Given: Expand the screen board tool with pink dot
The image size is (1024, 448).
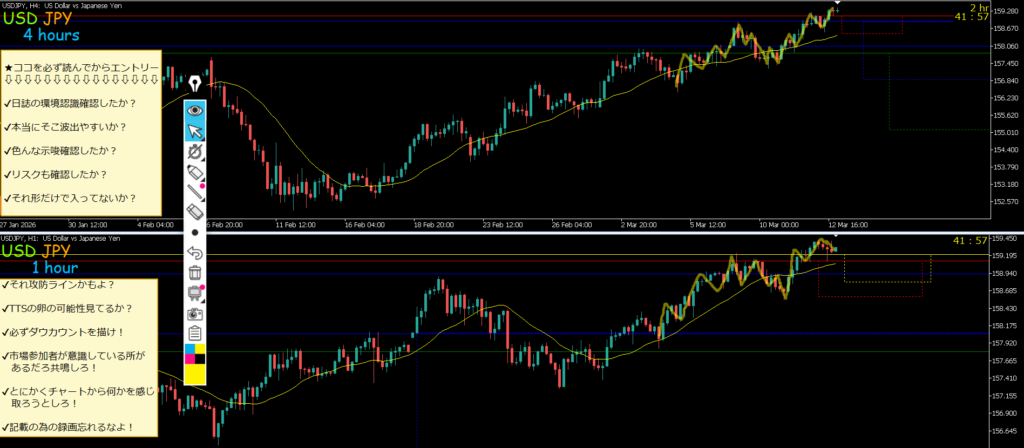Looking at the screenshot, I should [x=196, y=293].
